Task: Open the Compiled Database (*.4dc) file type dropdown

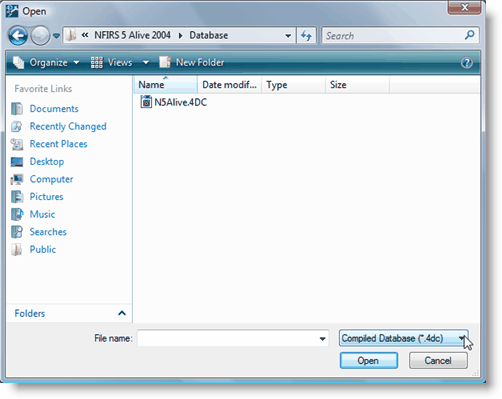Action: [x=404, y=338]
